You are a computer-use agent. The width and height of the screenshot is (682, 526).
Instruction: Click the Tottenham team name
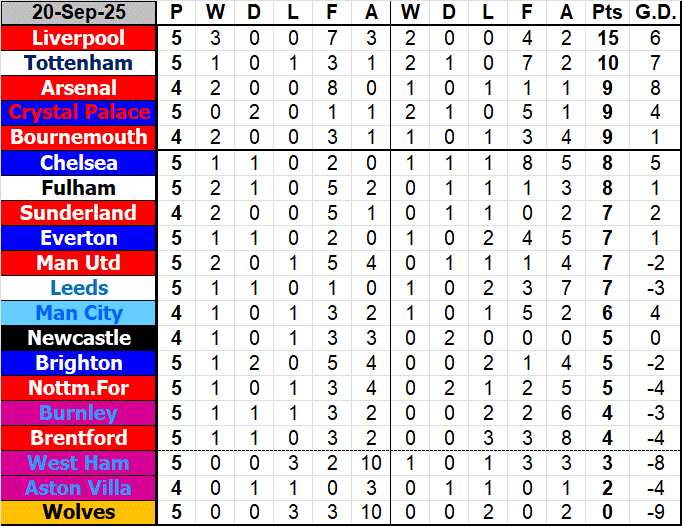79,63
